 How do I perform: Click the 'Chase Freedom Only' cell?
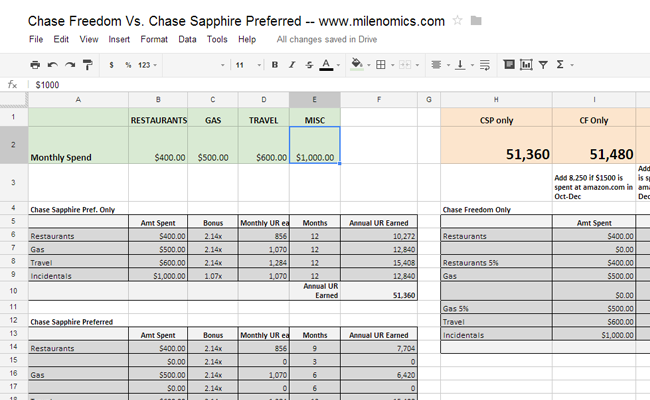pos(496,209)
